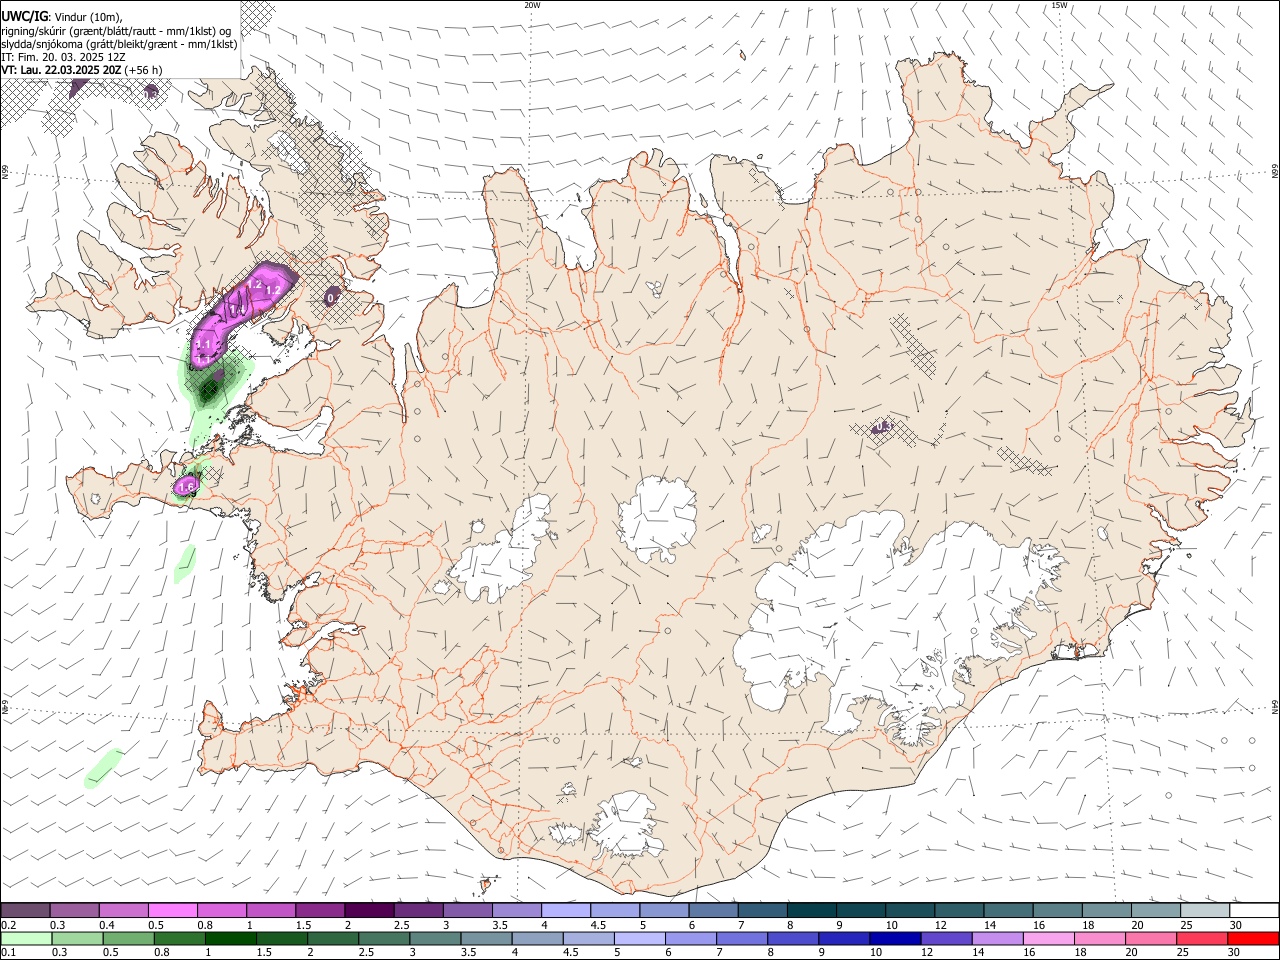This screenshot has height=960, width=1280.
Task: Click the '4.5' label in the upper legend row
Action: pos(598,925)
